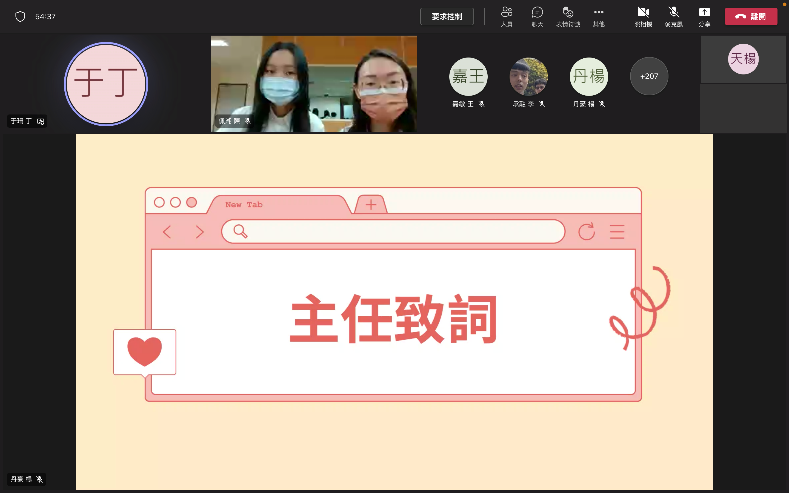Unmute the microphone
The height and width of the screenshot is (493, 789).
pyautogui.click(x=673, y=15)
